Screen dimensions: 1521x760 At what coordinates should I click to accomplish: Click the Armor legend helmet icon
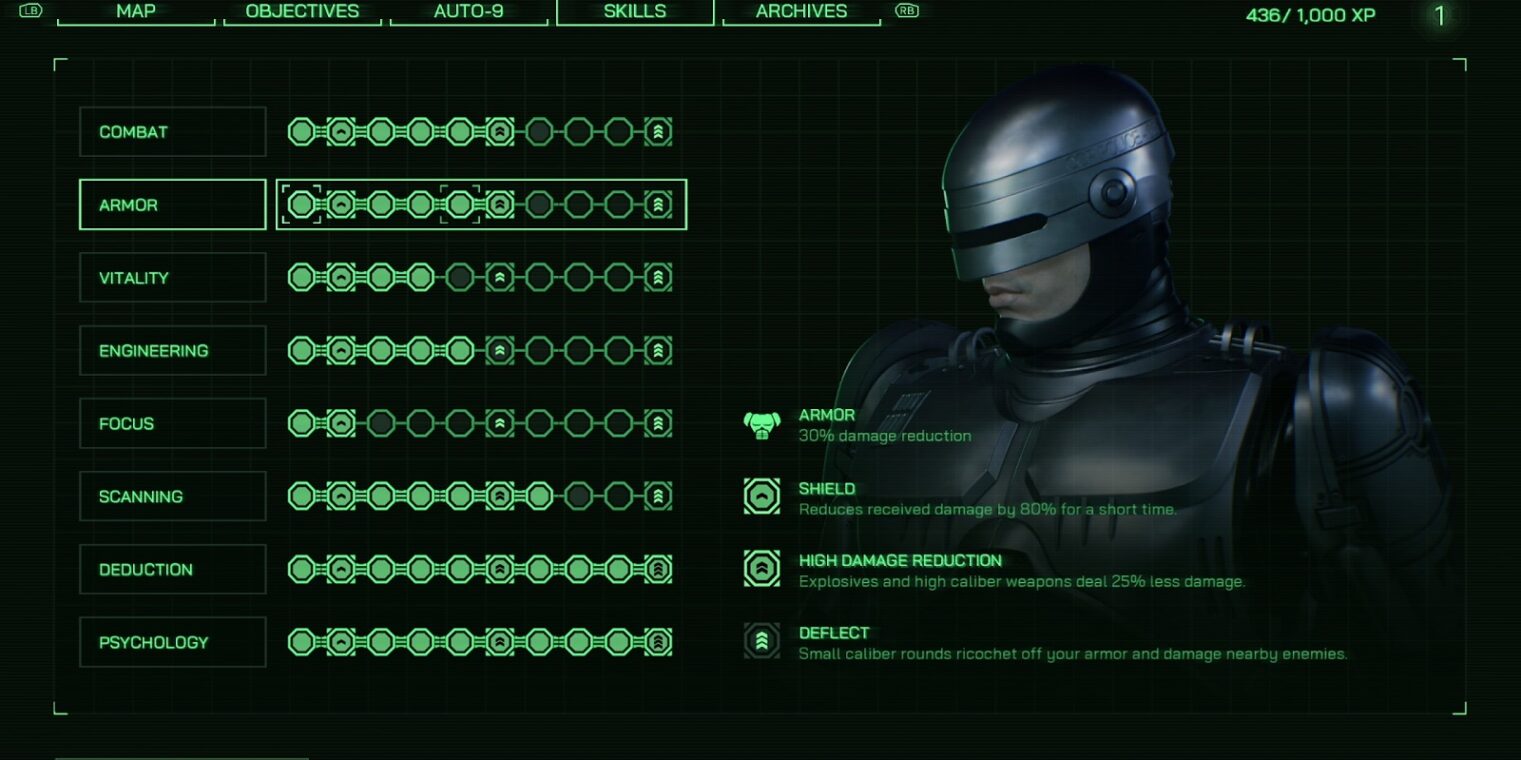click(762, 425)
